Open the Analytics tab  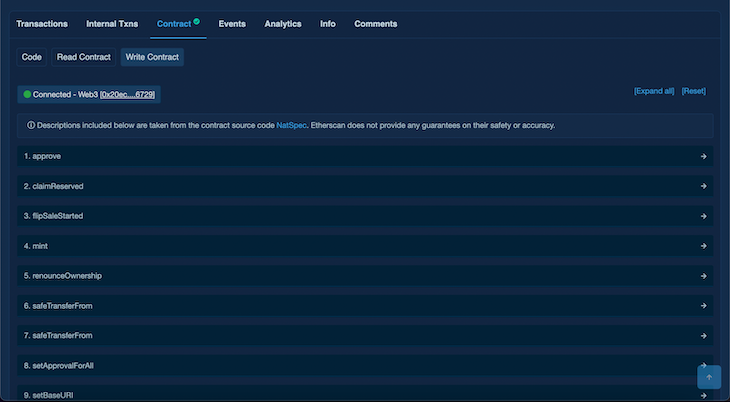pos(283,24)
